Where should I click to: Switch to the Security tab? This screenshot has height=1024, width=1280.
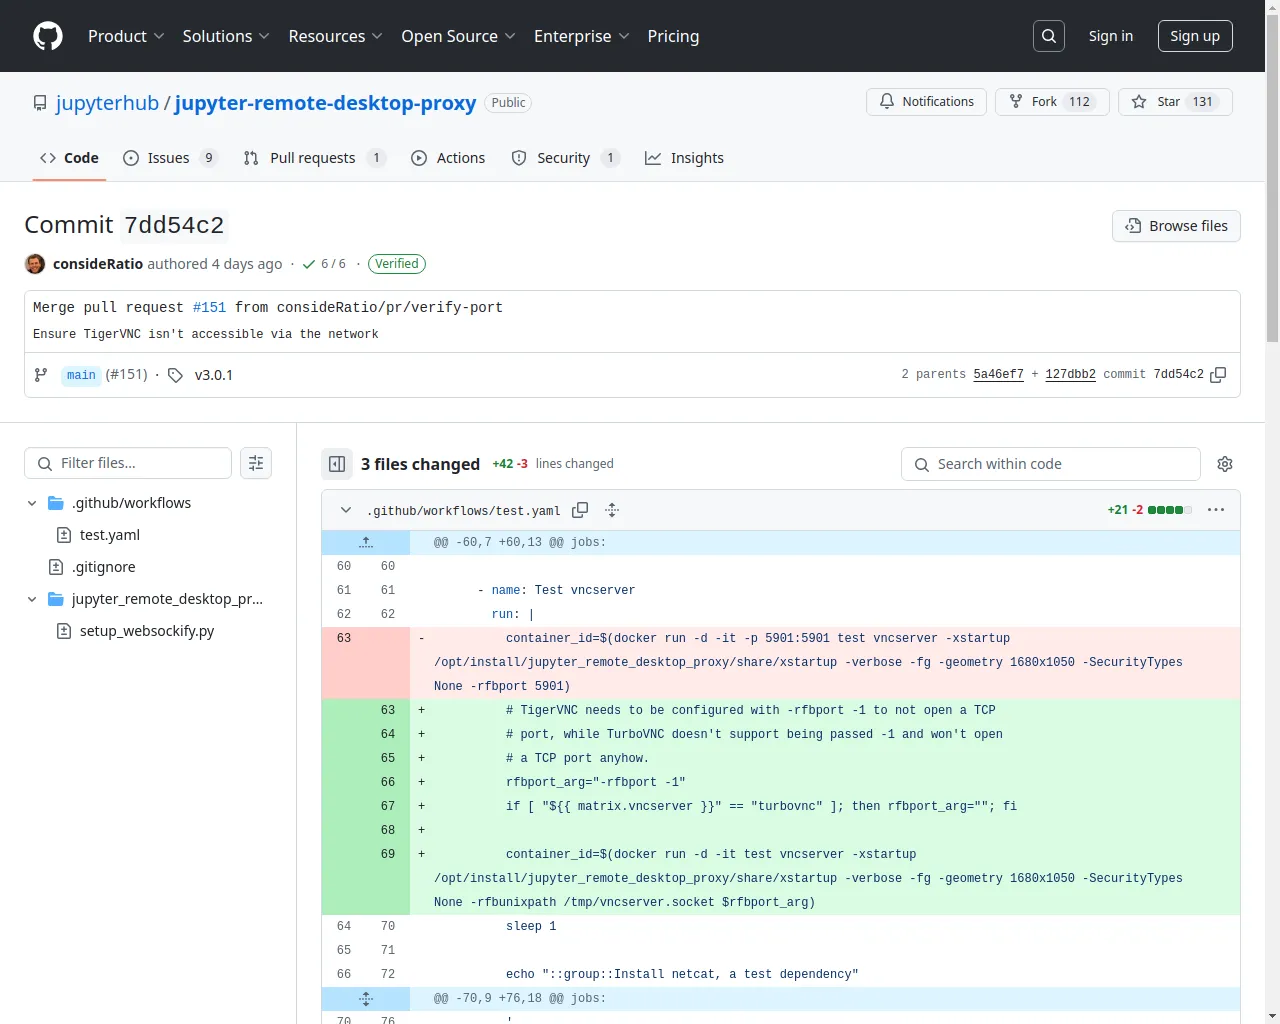point(565,158)
